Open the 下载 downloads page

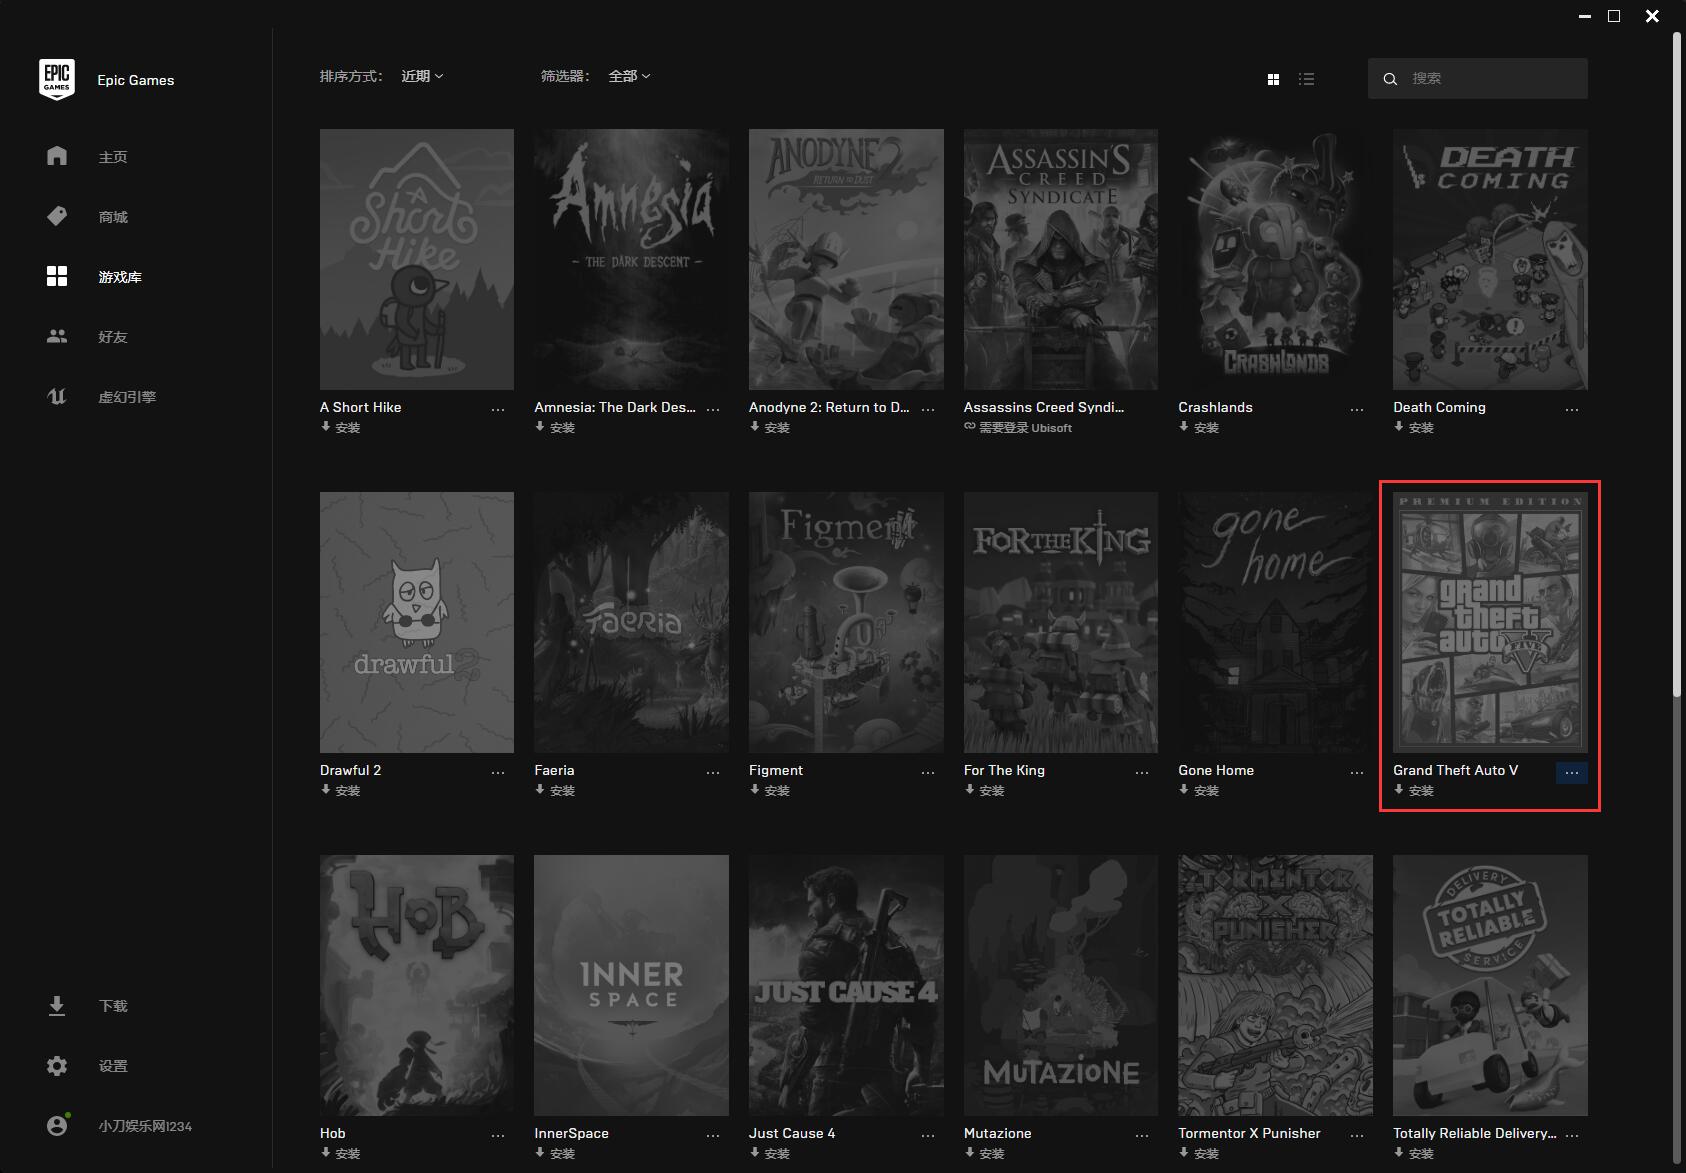click(57, 1006)
